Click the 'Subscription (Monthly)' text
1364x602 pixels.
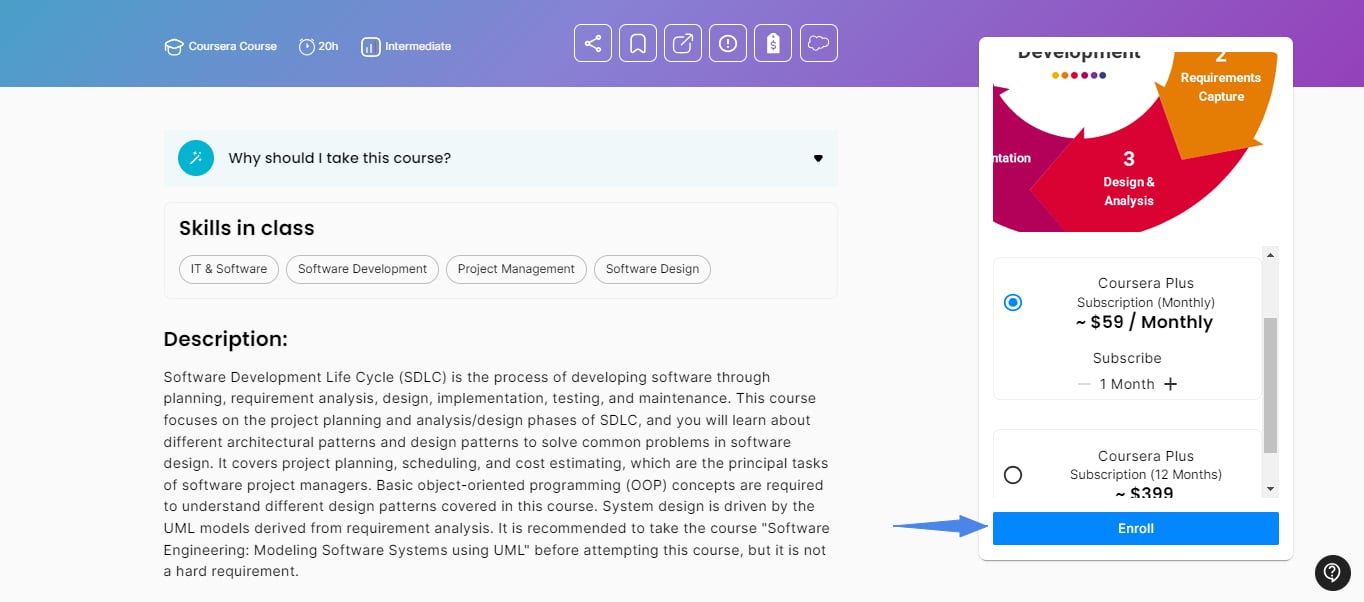tap(1146, 302)
